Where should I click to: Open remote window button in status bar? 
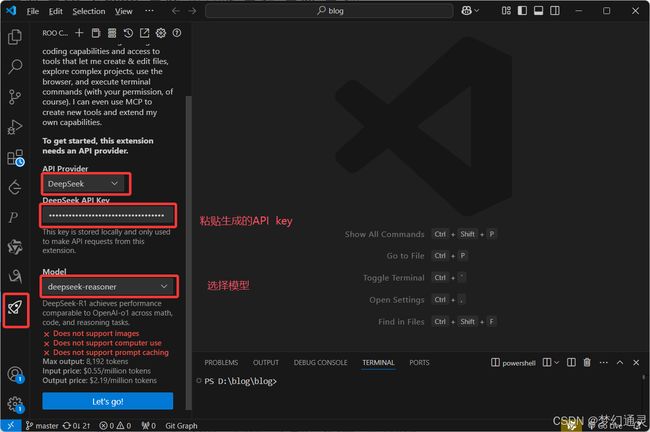[x=11, y=425]
